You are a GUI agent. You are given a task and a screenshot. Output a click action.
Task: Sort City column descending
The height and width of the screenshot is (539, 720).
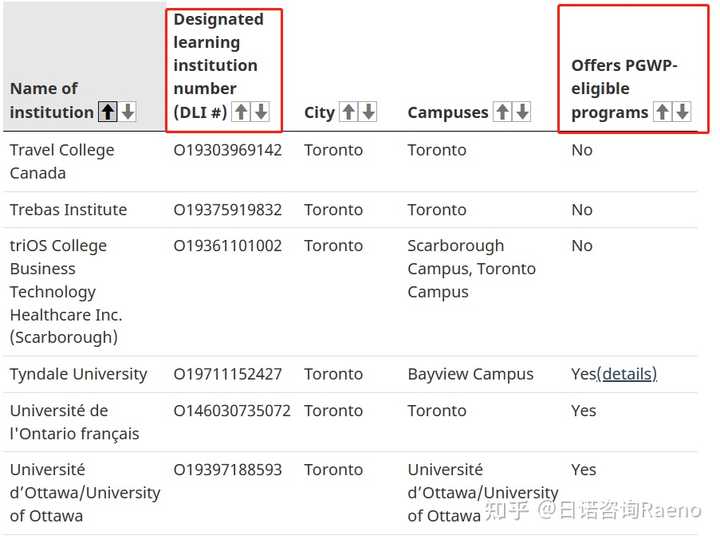point(368,112)
